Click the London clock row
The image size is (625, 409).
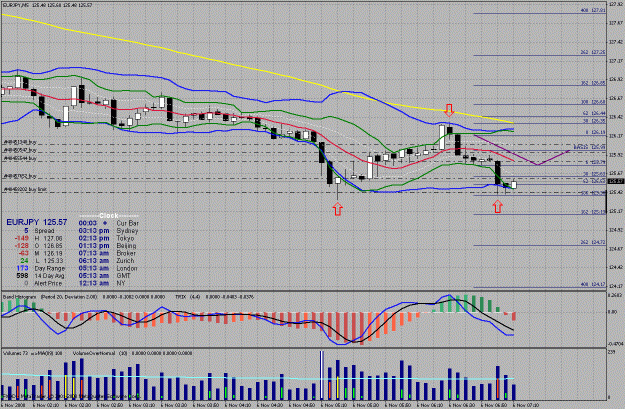[x=108, y=268]
